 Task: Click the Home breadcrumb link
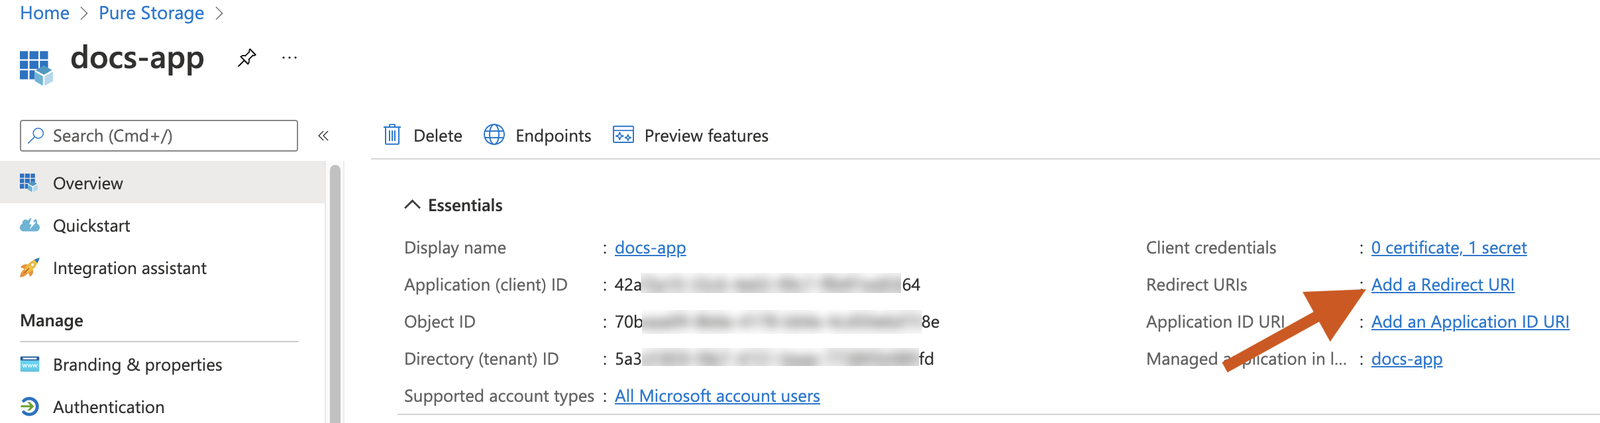coord(45,13)
